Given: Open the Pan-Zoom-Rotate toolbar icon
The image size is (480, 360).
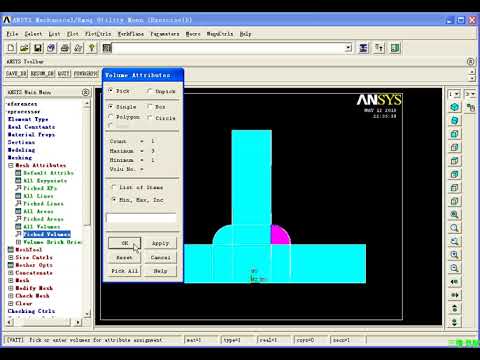Looking at the screenshot, I should pos(51,48).
